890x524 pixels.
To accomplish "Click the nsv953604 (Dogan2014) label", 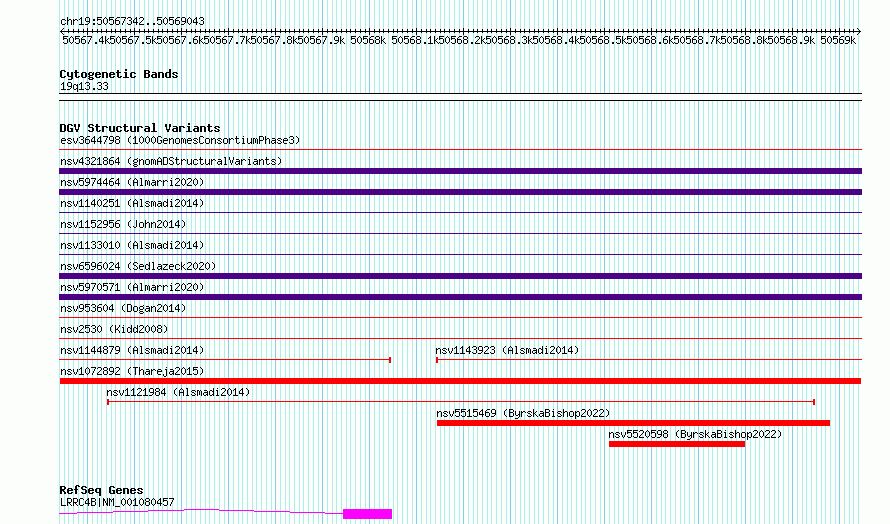I will pyautogui.click(x=123, y=308).
